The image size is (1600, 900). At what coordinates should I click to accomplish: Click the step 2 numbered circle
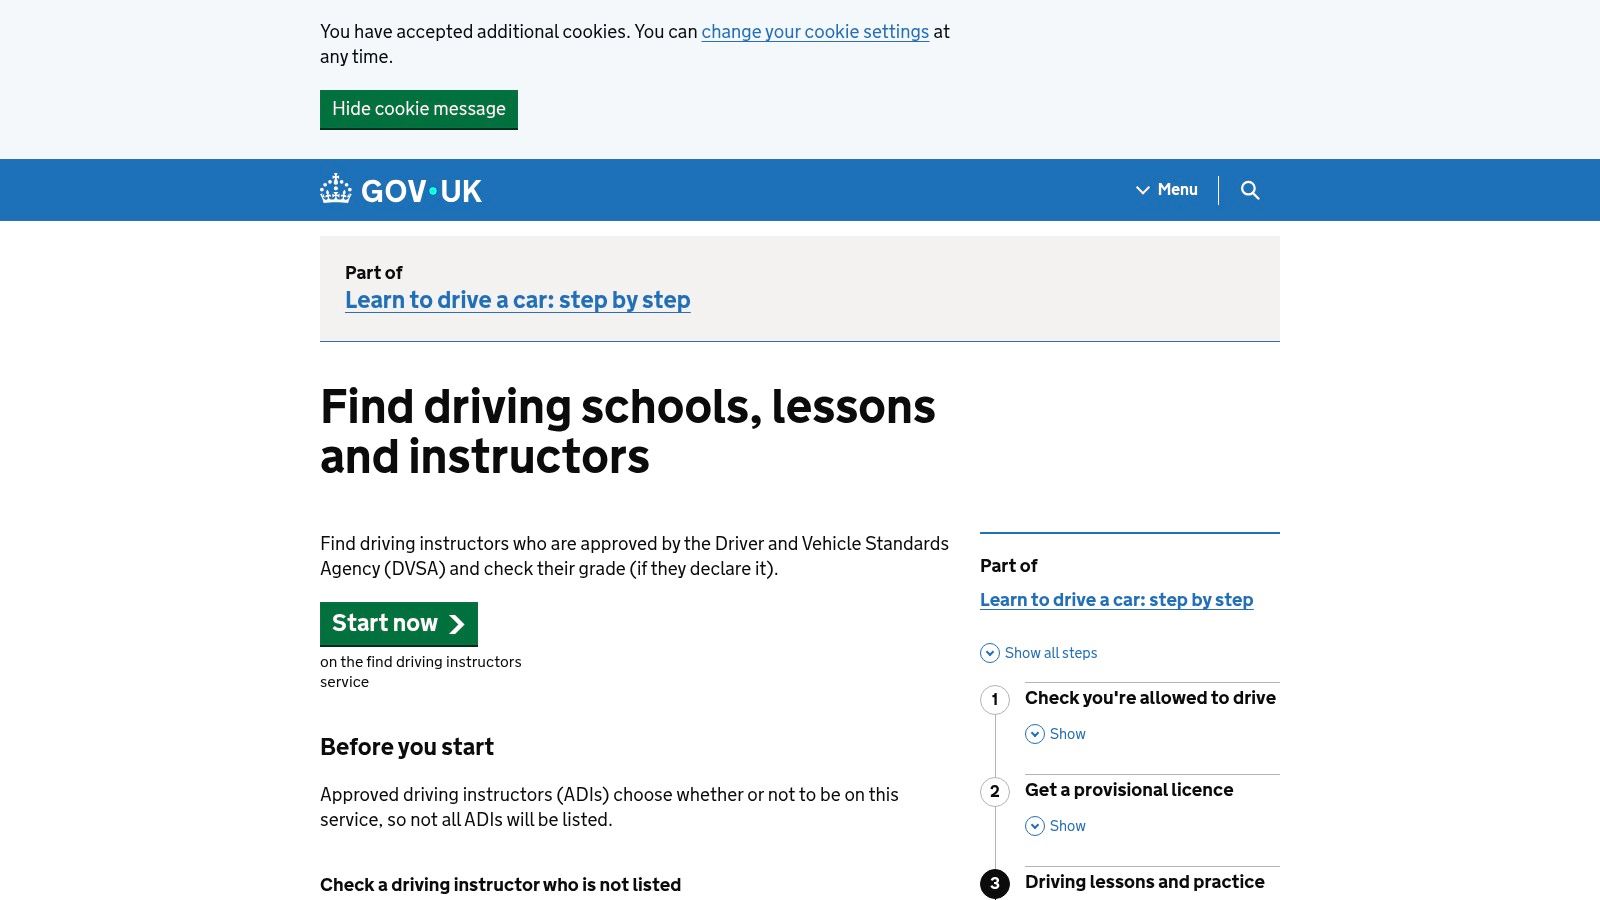[x=994, y=791]
